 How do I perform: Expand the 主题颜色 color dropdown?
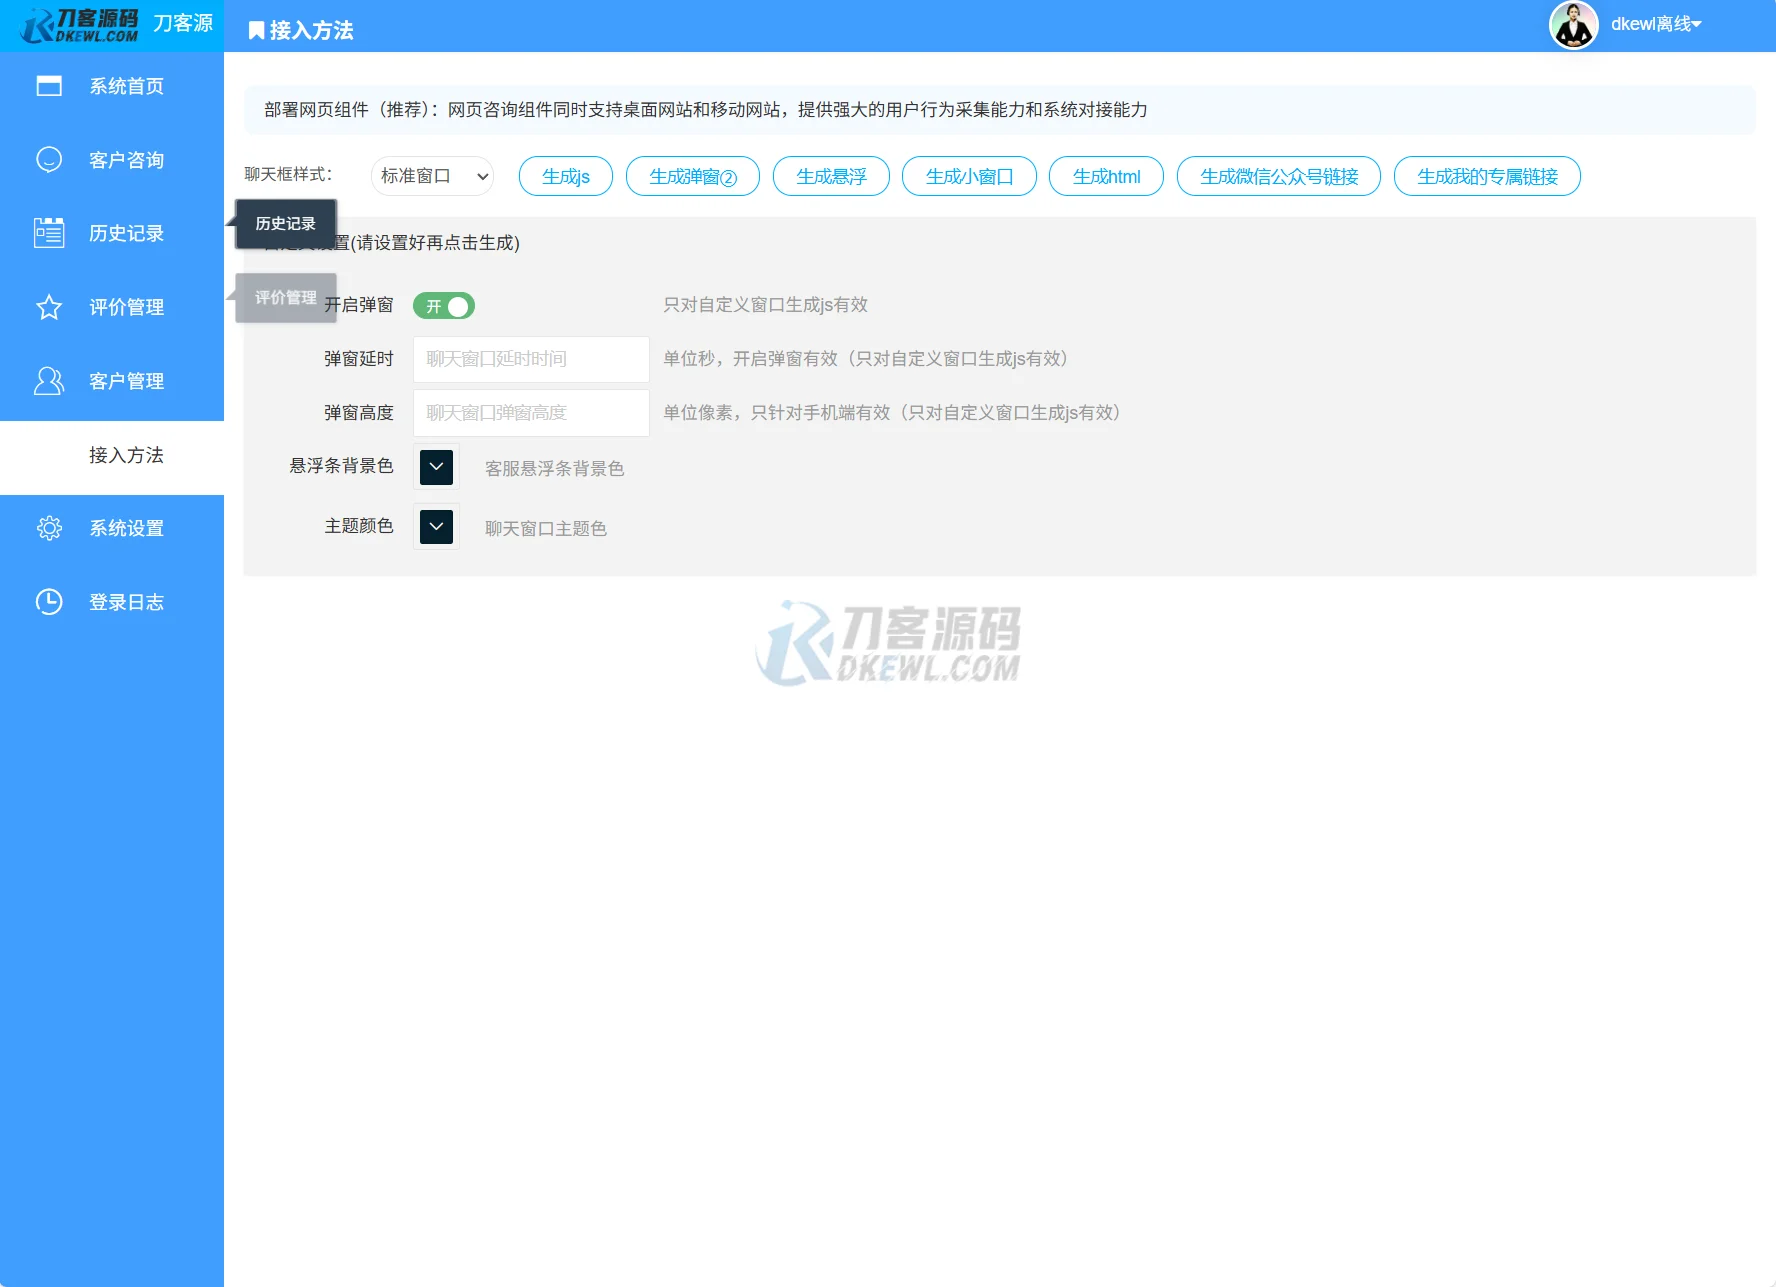click(435, 527)
